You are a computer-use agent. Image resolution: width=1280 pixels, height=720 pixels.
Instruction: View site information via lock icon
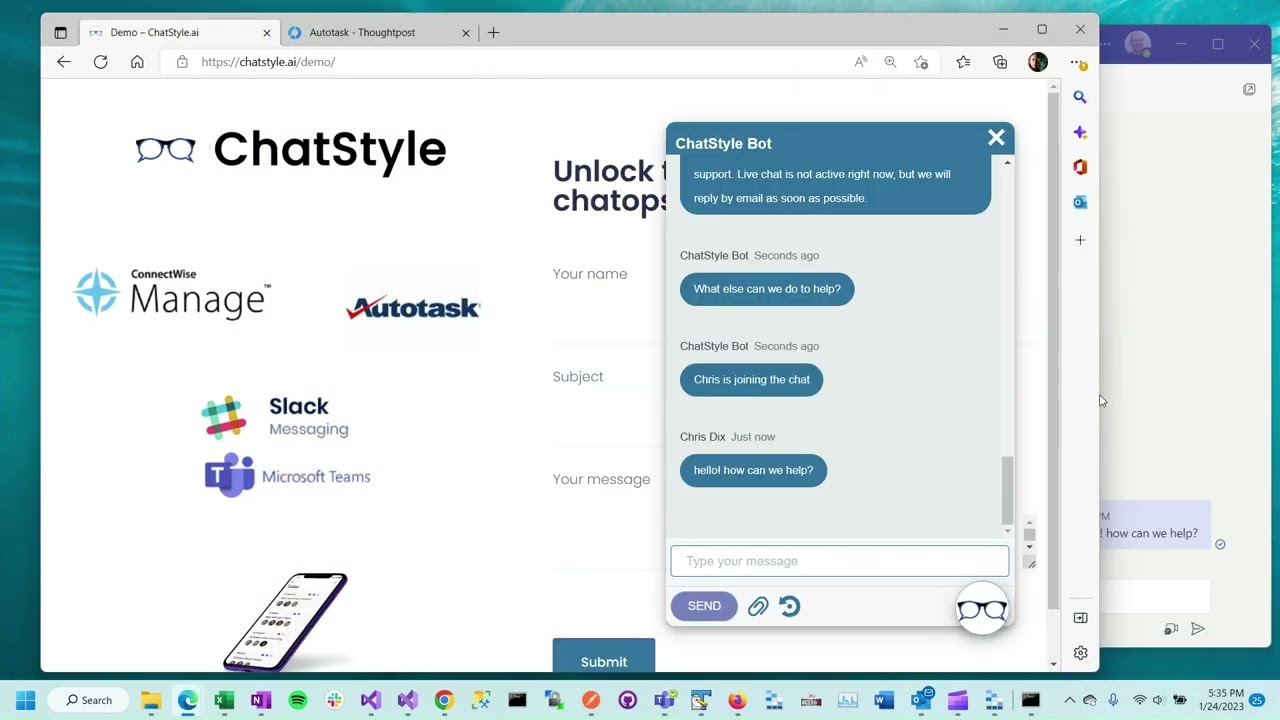pyautogui.click(x=181, y=62)
